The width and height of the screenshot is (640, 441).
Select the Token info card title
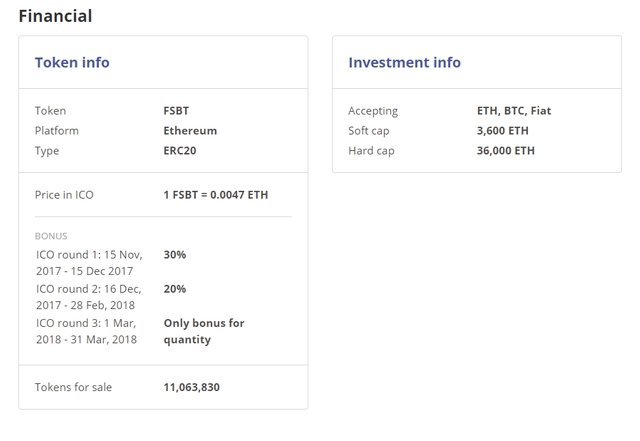point(72,62)
